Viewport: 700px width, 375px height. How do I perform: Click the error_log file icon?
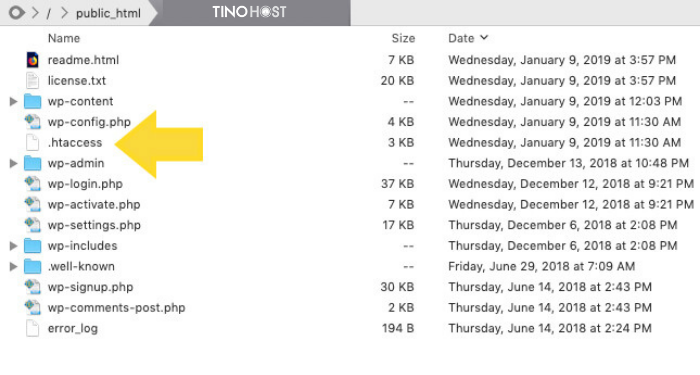(32, 329)
